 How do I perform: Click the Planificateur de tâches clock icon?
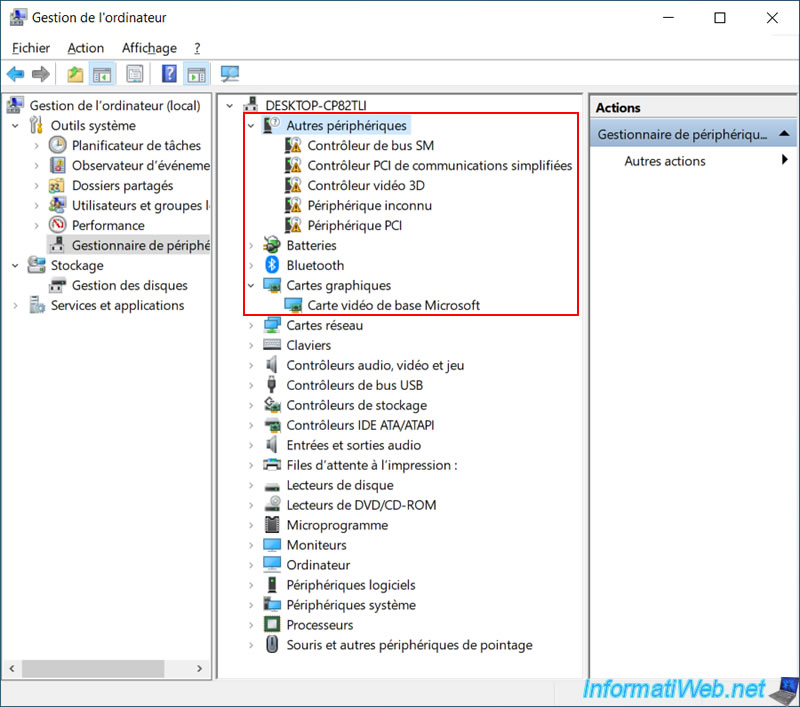[57, 145]
